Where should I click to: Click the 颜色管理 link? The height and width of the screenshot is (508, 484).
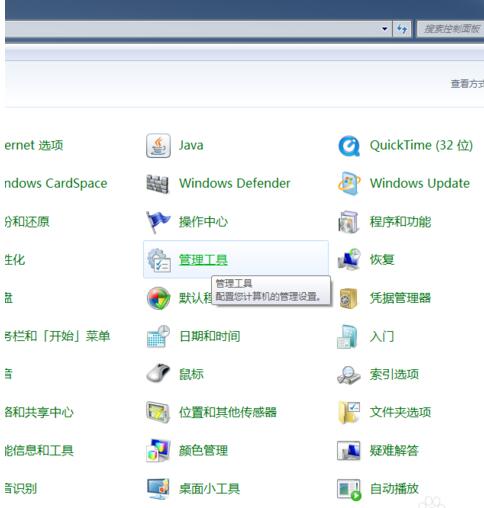pos(203,451)
